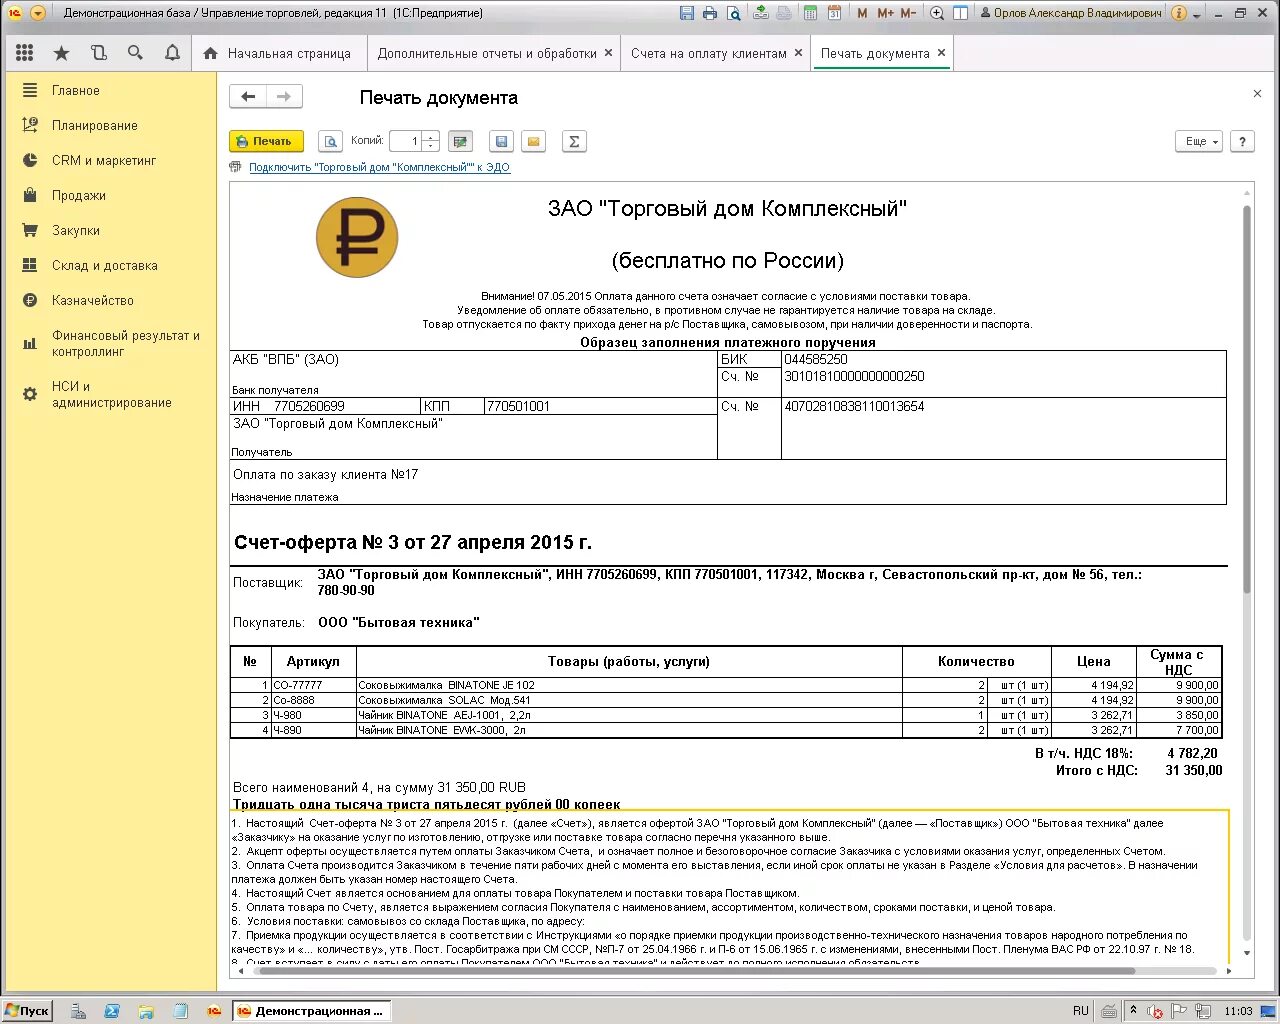Image resolution: width=1280 pixels, height=1024 pixels.
Task: Open the info help icon in title bar
Action: tap(1179, 13)
